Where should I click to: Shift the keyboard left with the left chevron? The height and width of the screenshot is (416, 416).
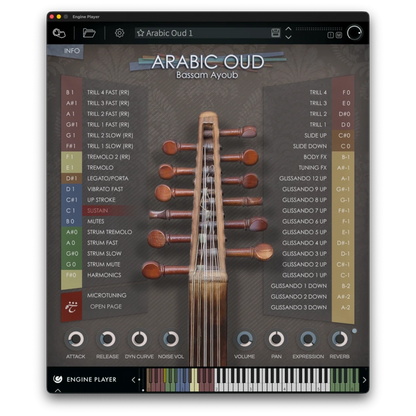[x=133, y=379]
